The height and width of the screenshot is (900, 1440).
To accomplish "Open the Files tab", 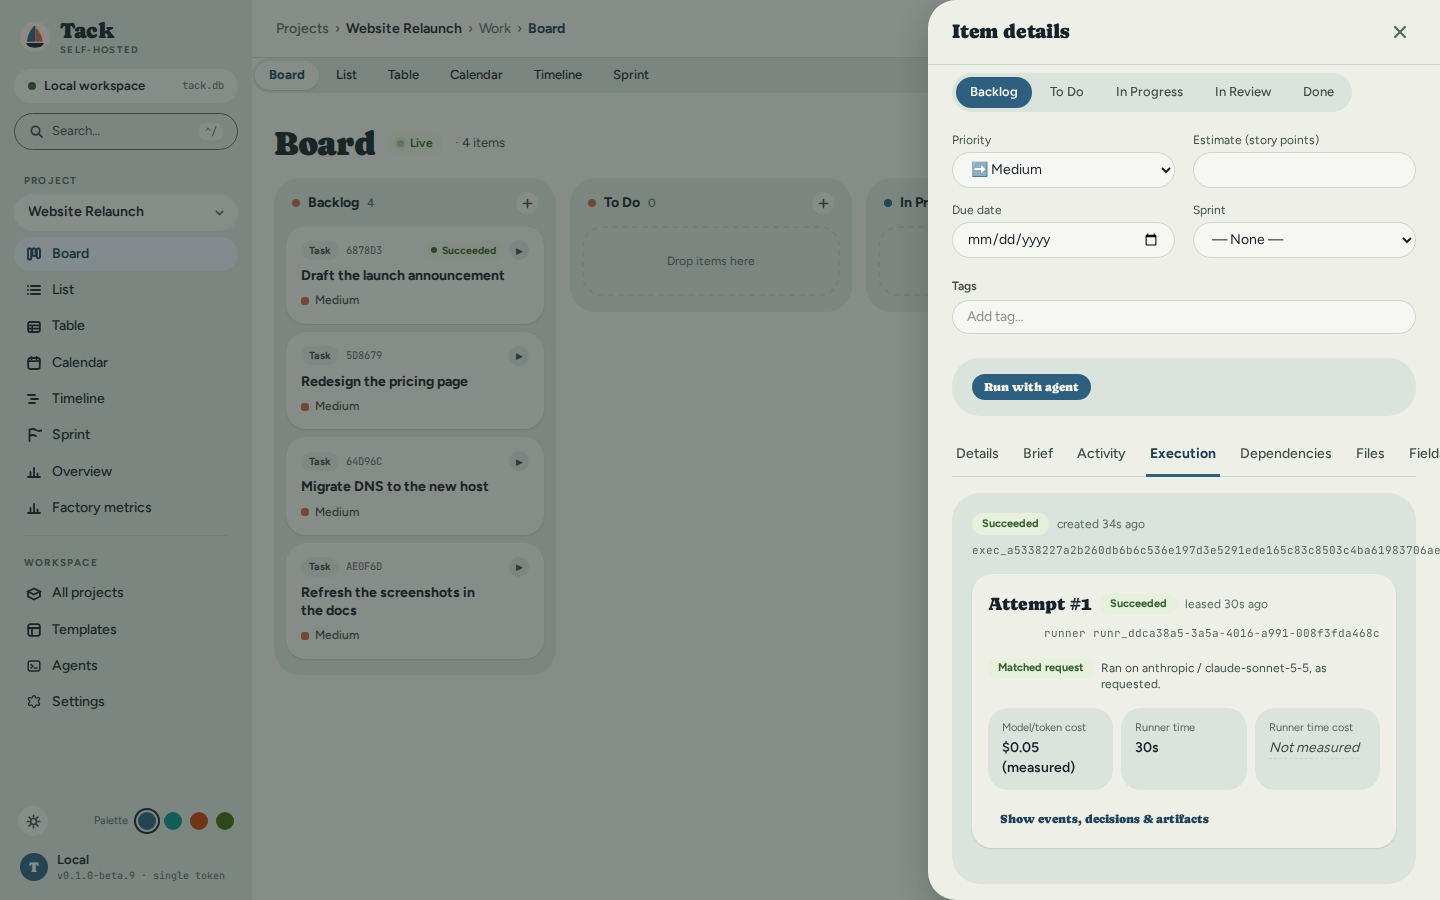I will (1370, 454).
